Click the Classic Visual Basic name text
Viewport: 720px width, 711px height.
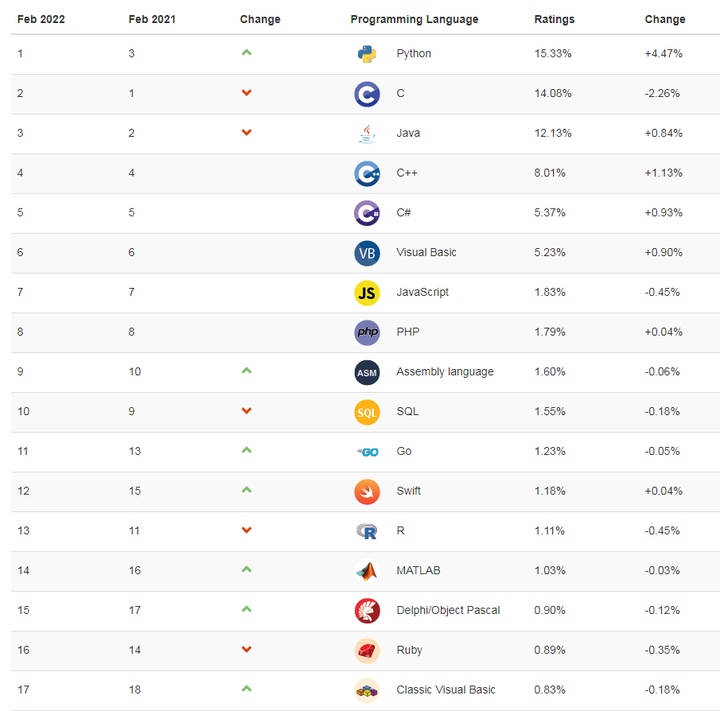pos(445,690)
